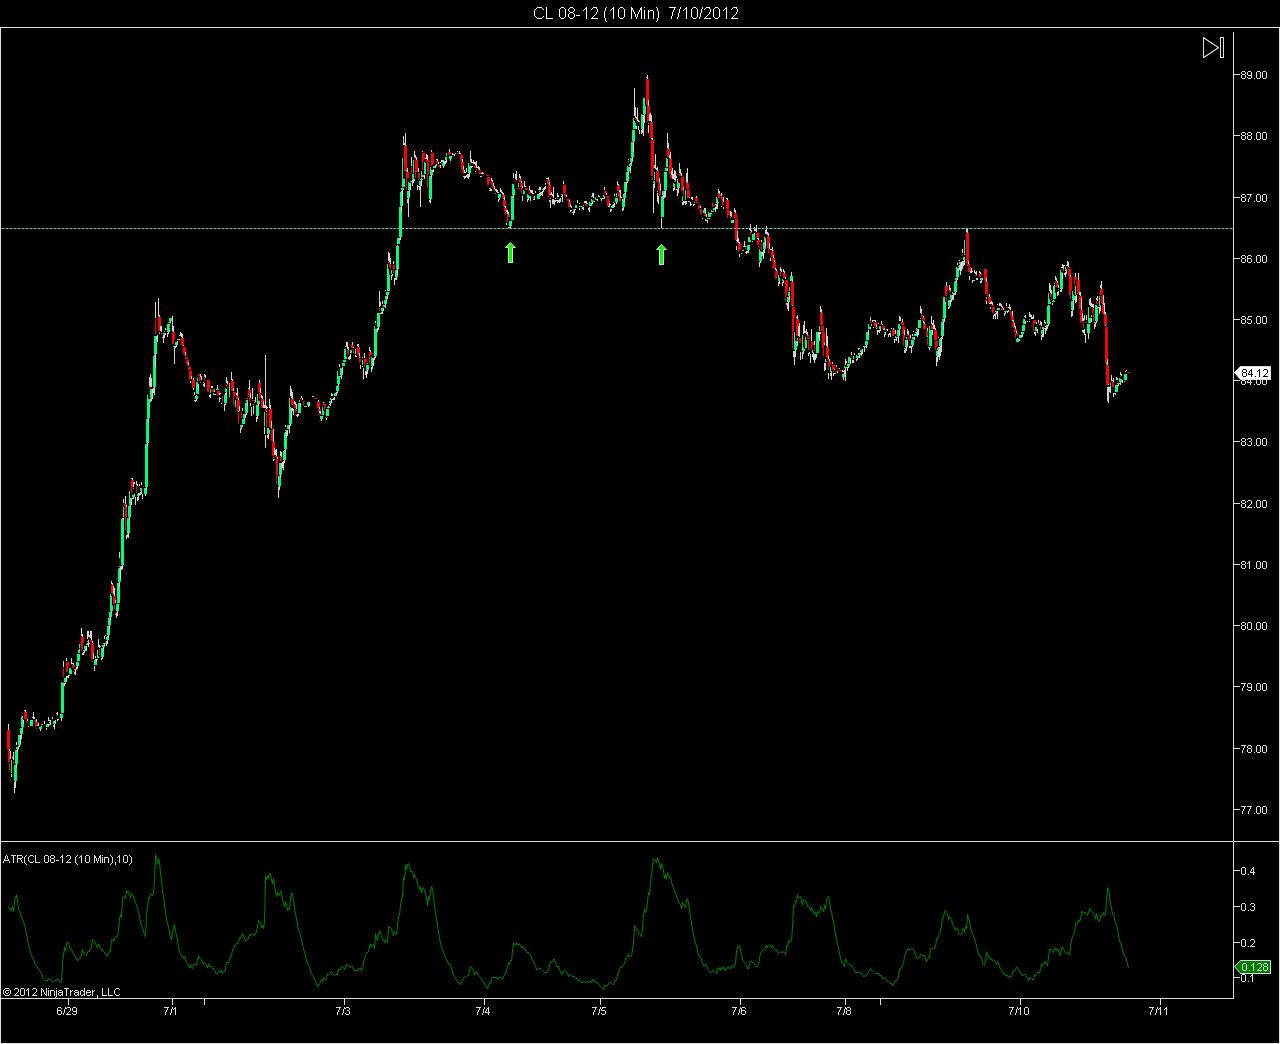
Task: Click the 7/10 date label on time axis
Action: tap(1019, 1011)
